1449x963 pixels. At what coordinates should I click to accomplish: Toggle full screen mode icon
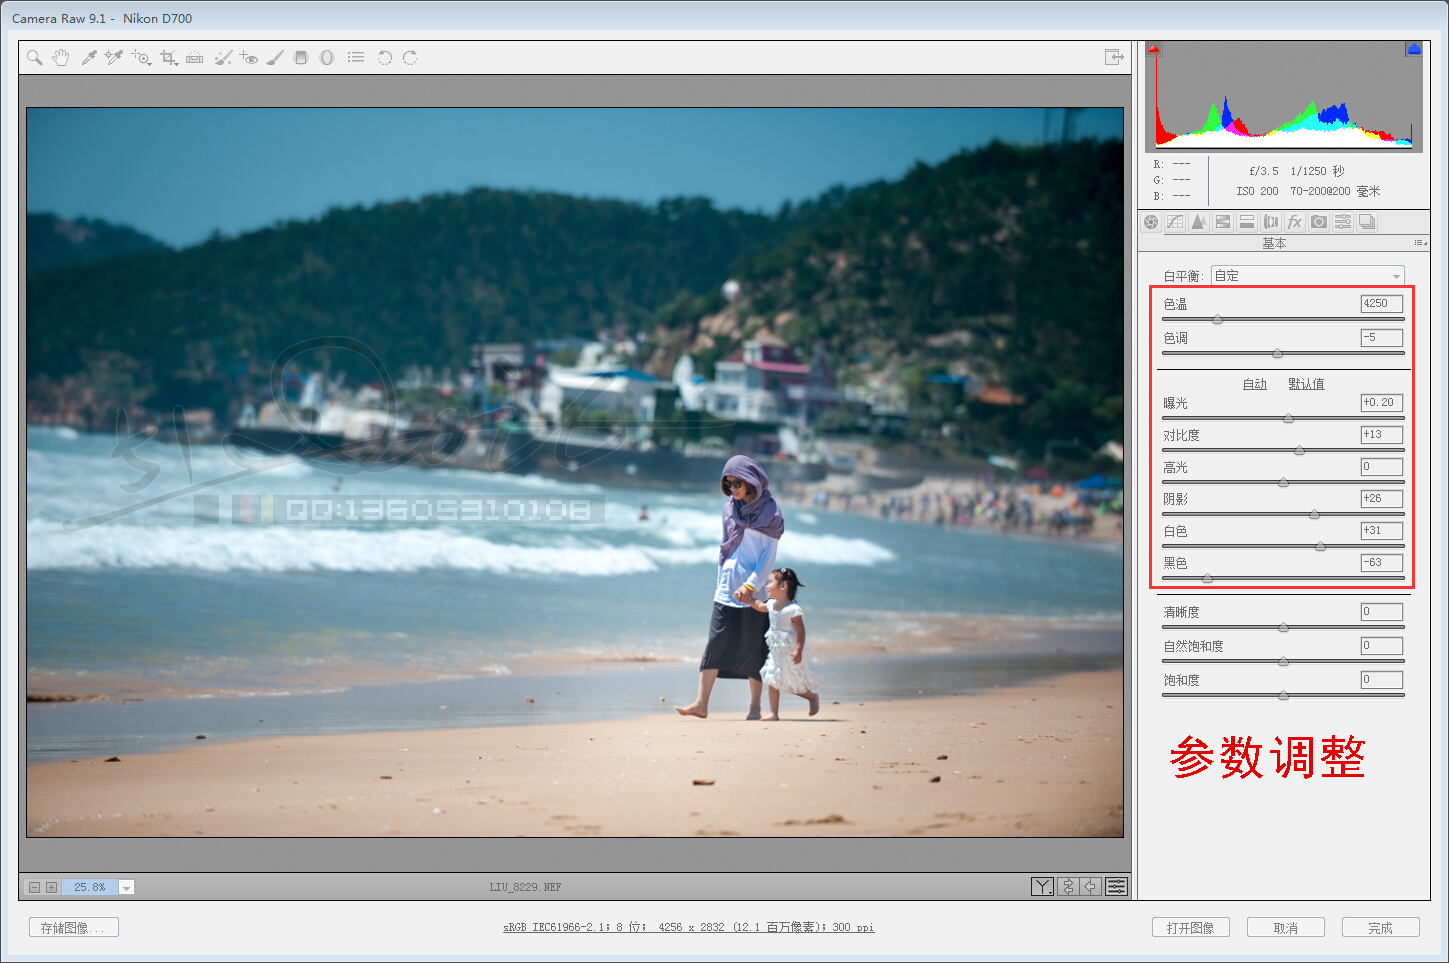(1114, 57)
